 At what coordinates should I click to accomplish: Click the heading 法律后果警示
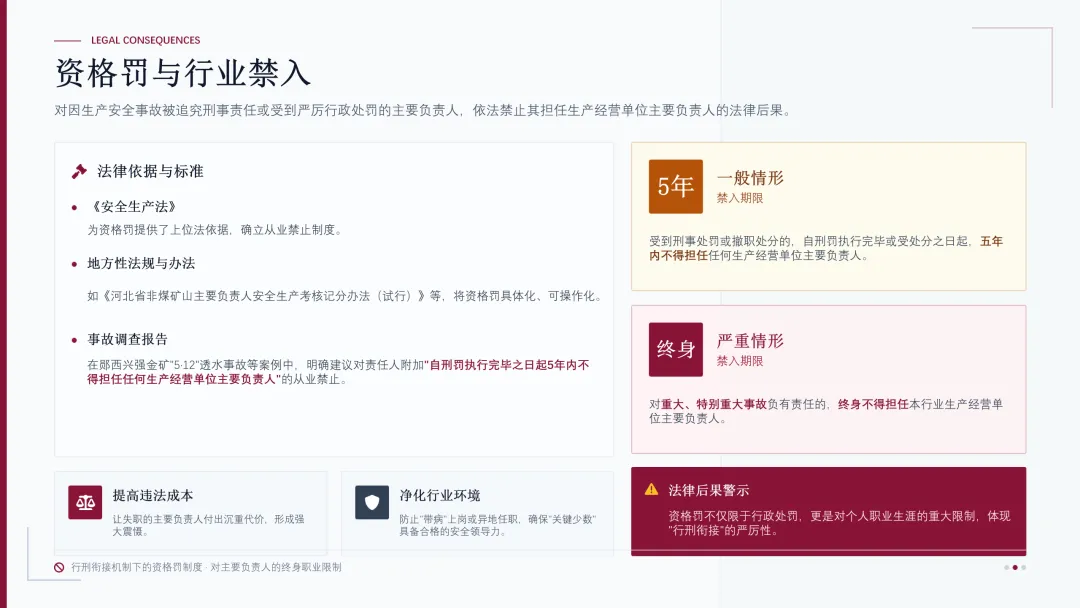point(709,490)
